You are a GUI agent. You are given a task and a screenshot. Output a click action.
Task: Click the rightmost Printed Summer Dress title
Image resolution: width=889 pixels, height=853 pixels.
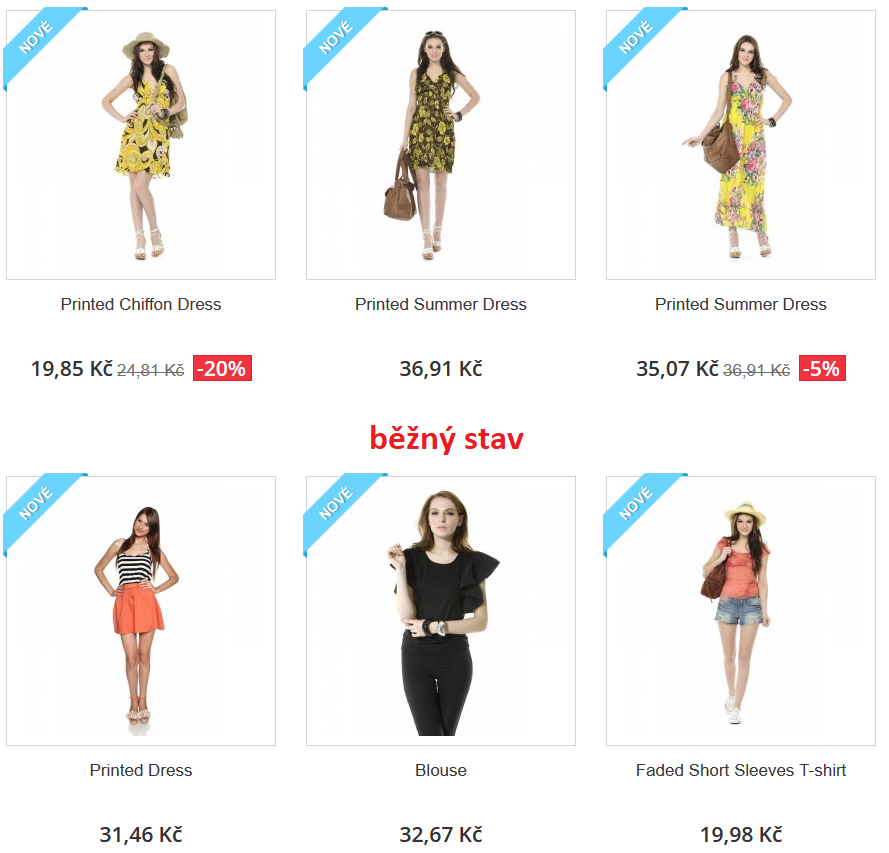(740, 304)
